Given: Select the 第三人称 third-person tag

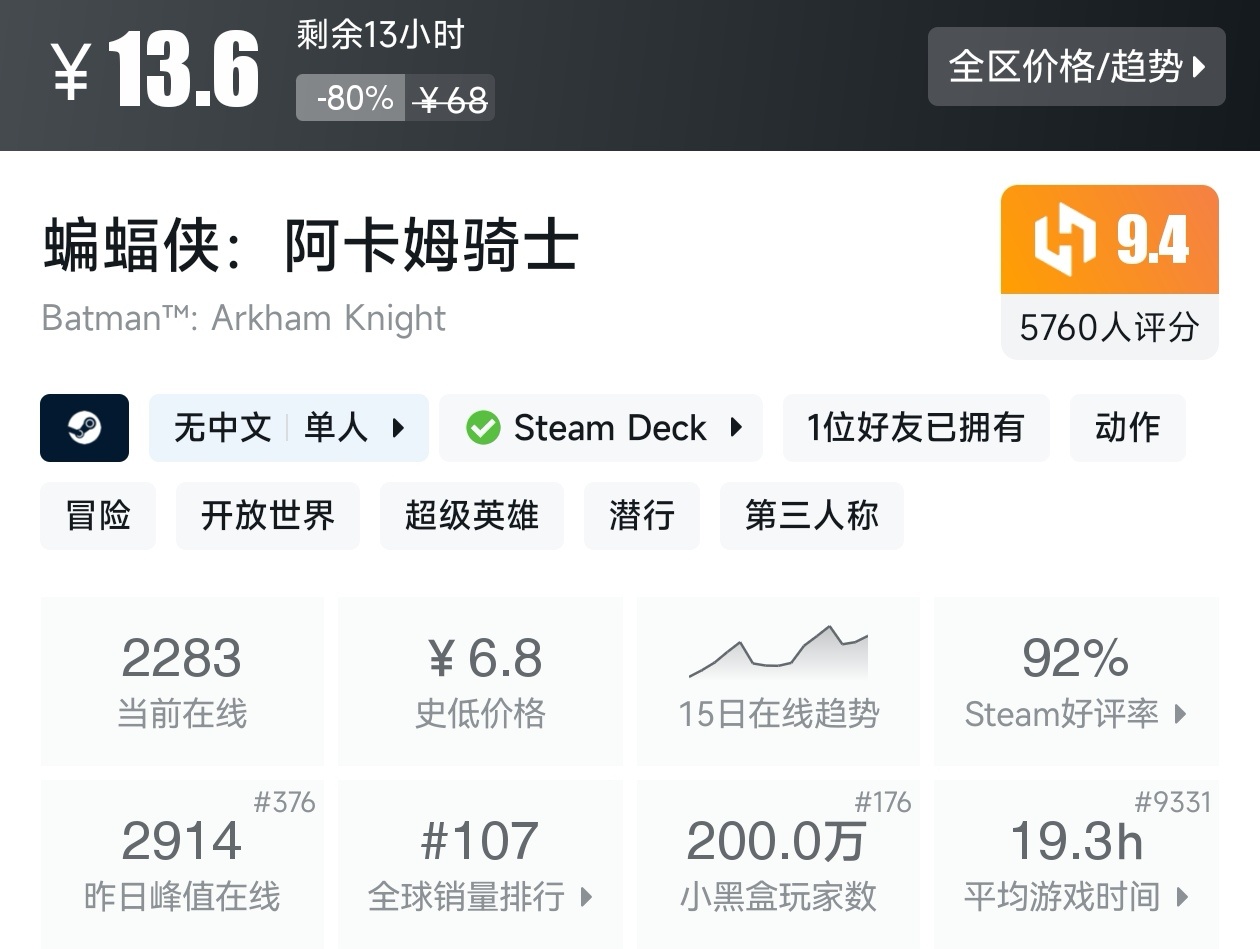Looking at the screenshot, I should pyautogui.click(x=811, y=516).
